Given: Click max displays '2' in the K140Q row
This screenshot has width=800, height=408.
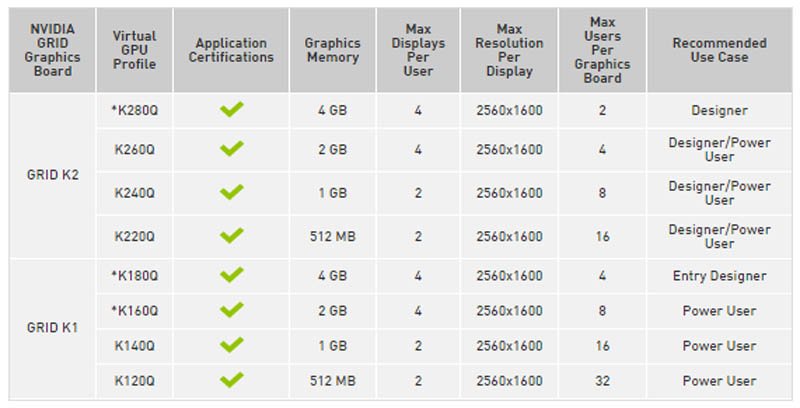Looking at the screenshot, I should pos(418,346).
